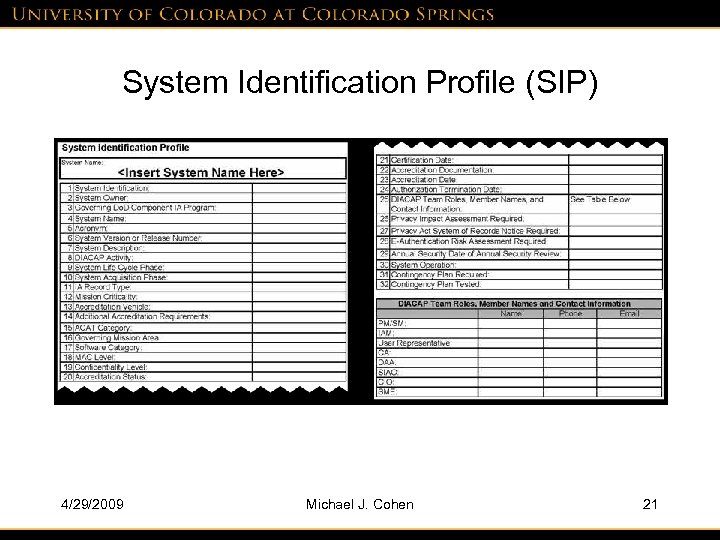Image resolution: width=720 pixels, height=540 pixels.
Task: Click 'Annual Security Review' date row
Action: [520, 254]
